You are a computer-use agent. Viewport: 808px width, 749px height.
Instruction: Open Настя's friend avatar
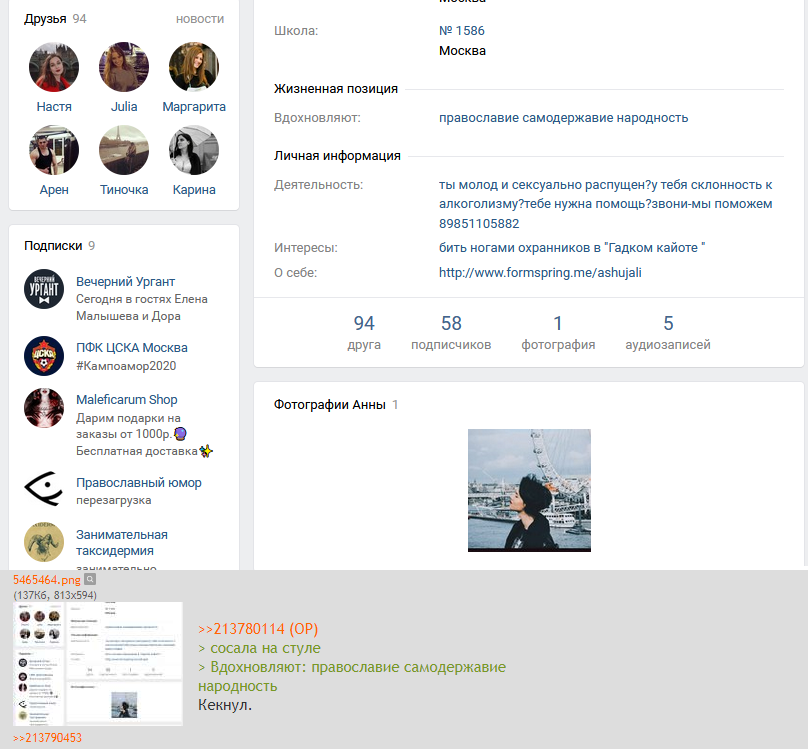click(54, 67)
